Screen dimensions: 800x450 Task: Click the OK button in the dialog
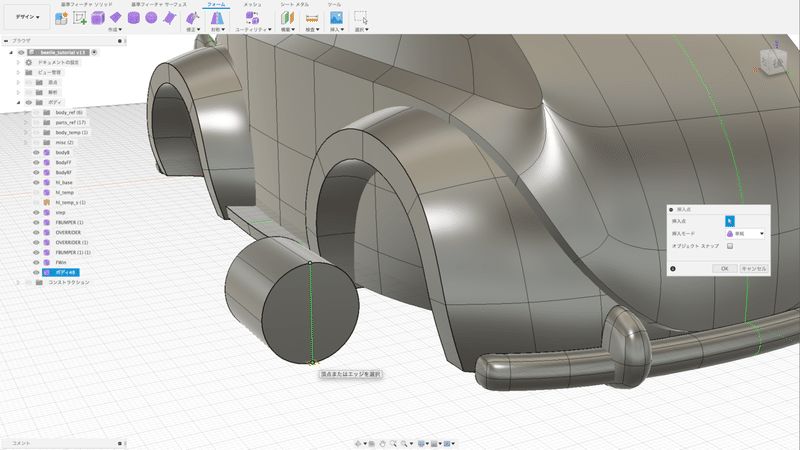click(x=724, y=268)
